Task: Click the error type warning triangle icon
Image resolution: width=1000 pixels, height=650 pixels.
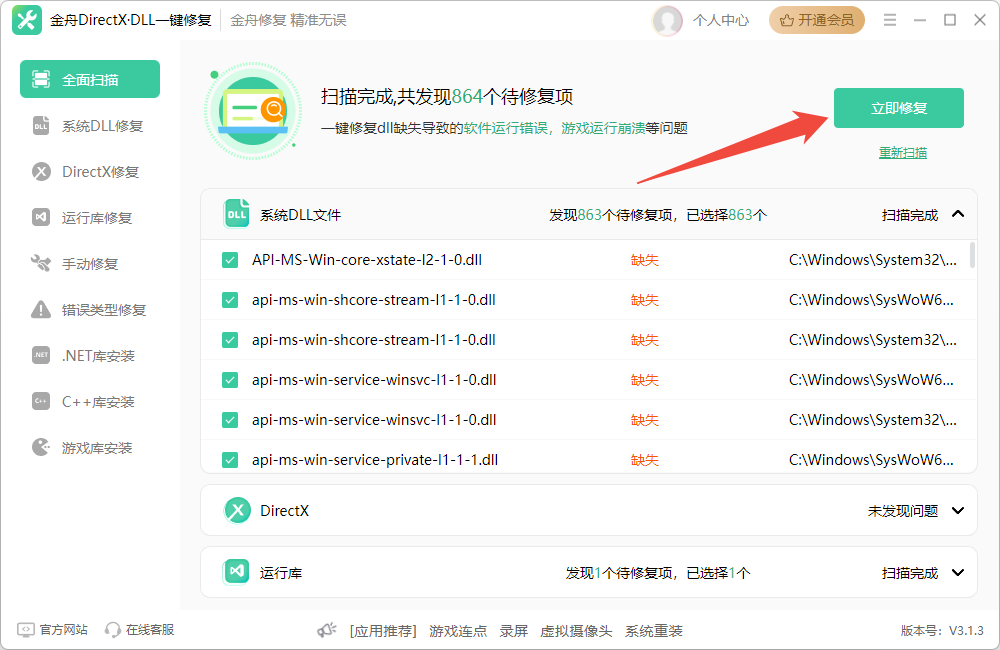Action: [x=41, y=309]
